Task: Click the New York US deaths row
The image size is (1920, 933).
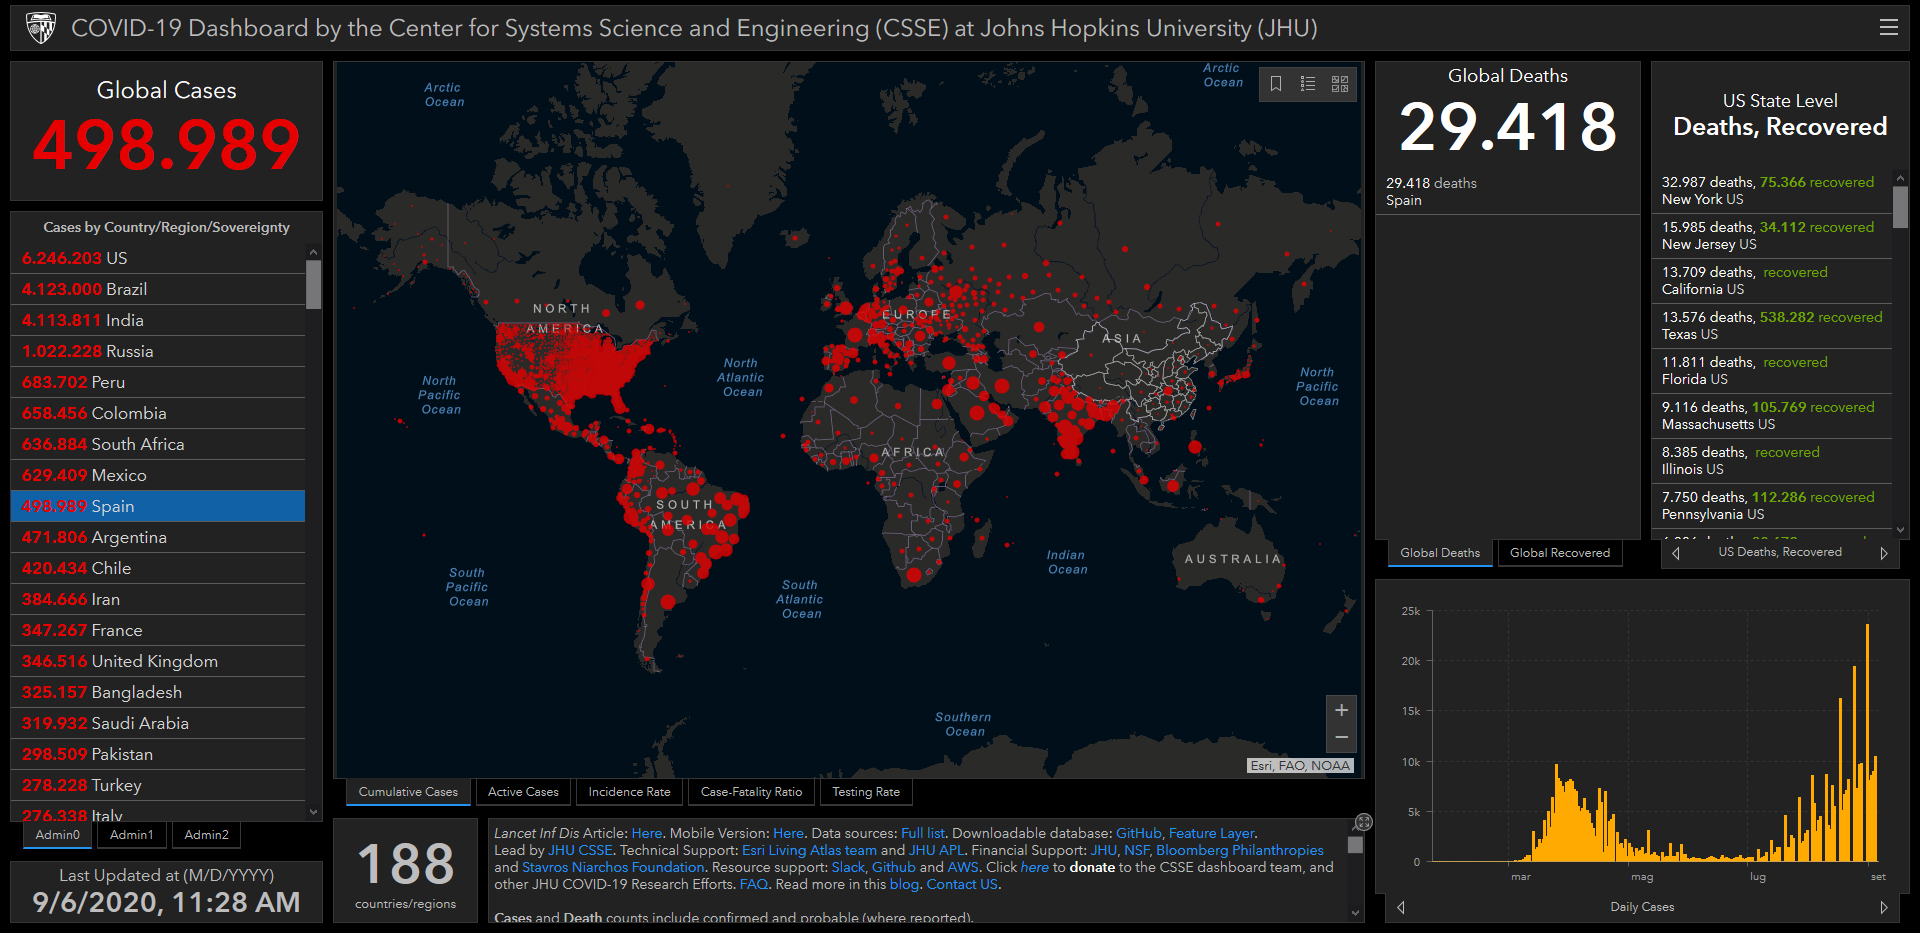Action: click(1772, 191)
